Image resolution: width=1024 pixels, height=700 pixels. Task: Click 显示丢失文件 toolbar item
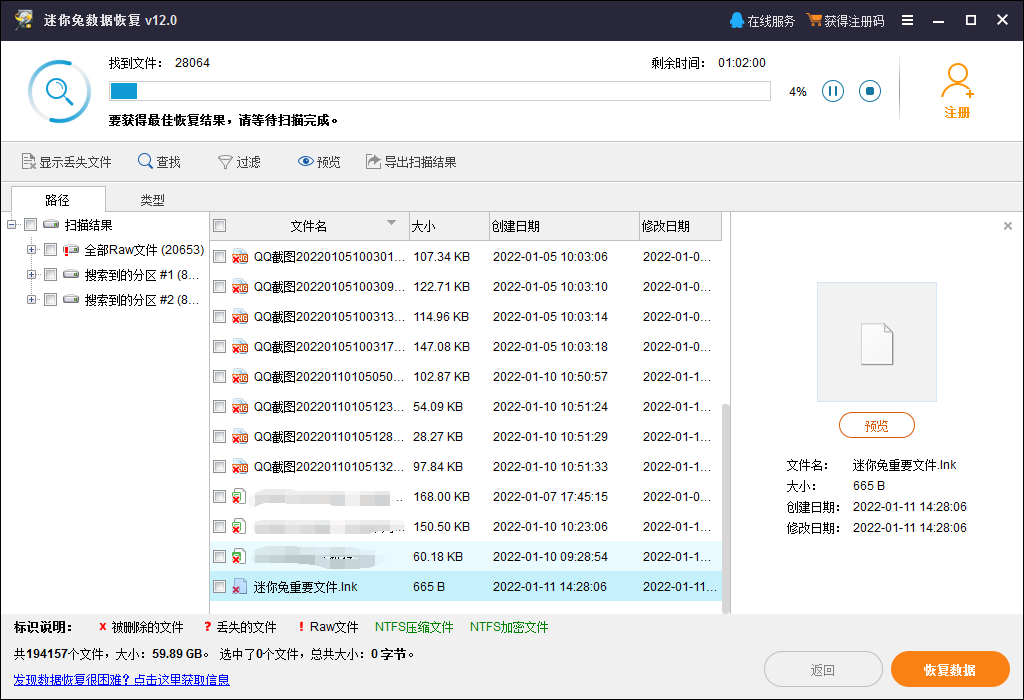point(67,161)
